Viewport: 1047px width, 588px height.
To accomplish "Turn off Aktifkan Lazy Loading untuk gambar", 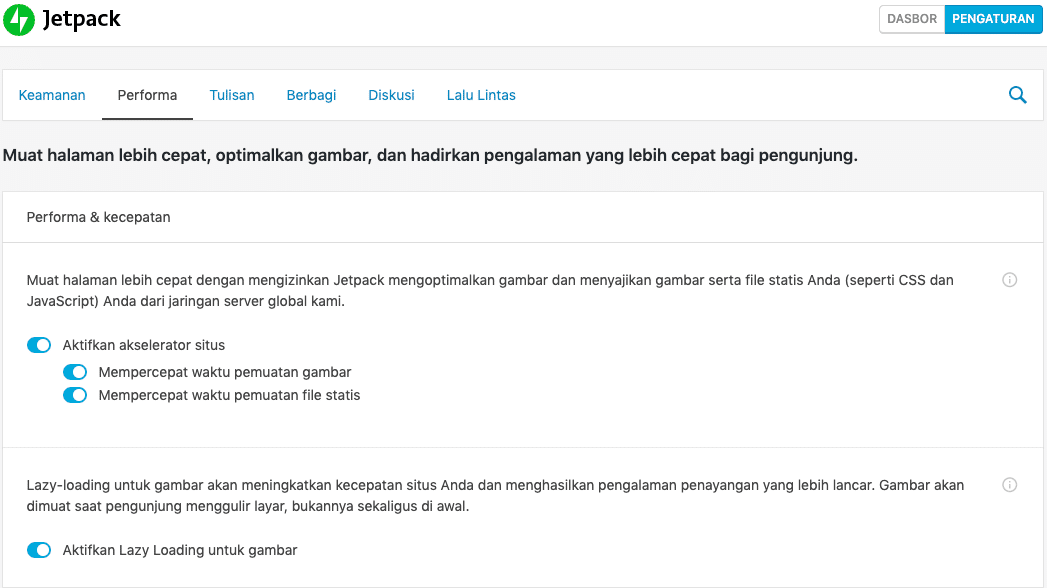I will pos(39,550).
